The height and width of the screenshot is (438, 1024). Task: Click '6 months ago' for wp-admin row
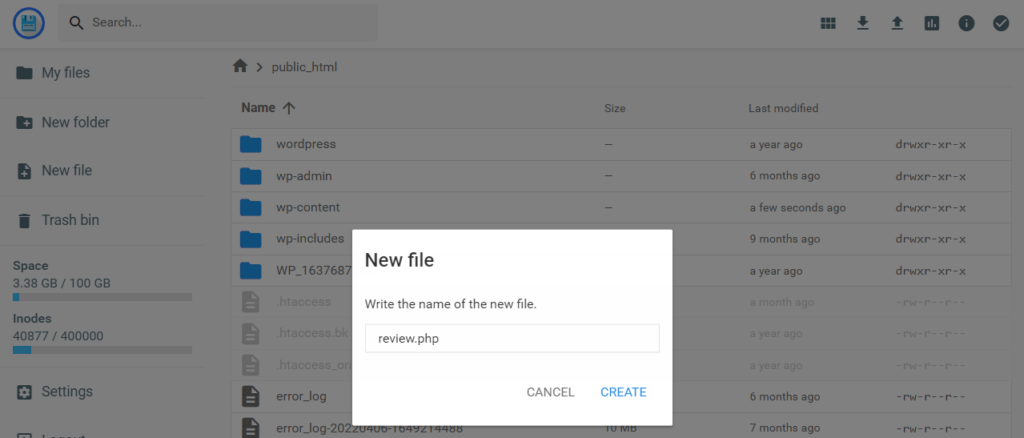(784, 176)
